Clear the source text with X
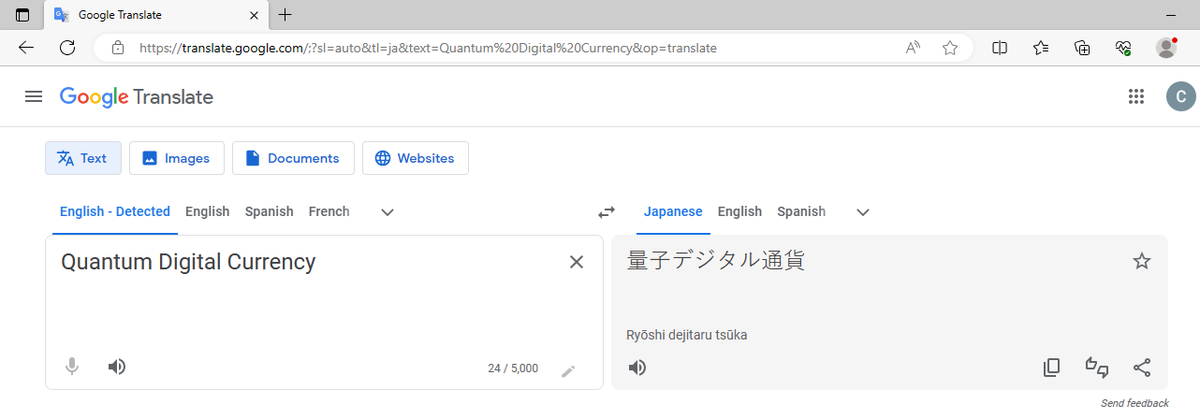The image size is (1200, 419). [x=576, y=262]
